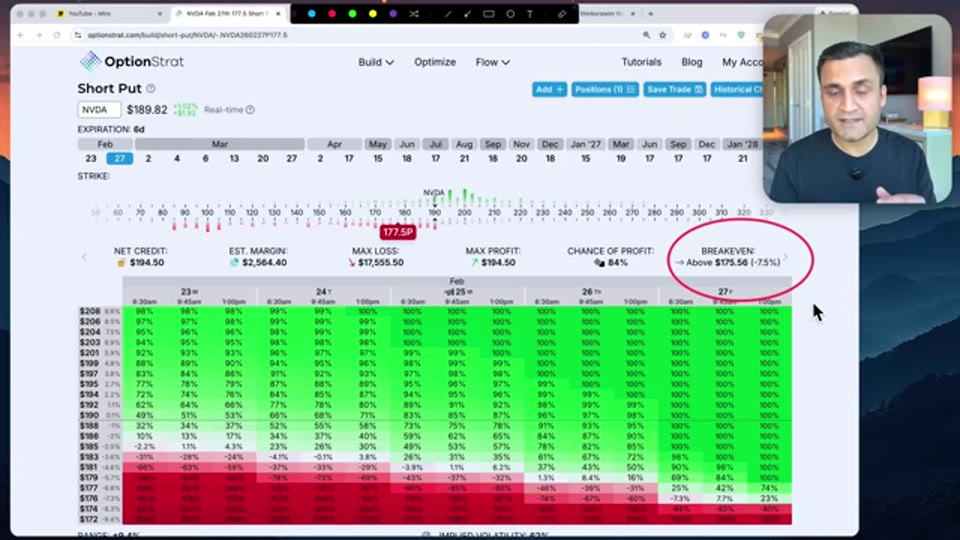Click the 26 Th column date header
The height and width of the screenshot is (540, 960).
click(x=591, y=292)
